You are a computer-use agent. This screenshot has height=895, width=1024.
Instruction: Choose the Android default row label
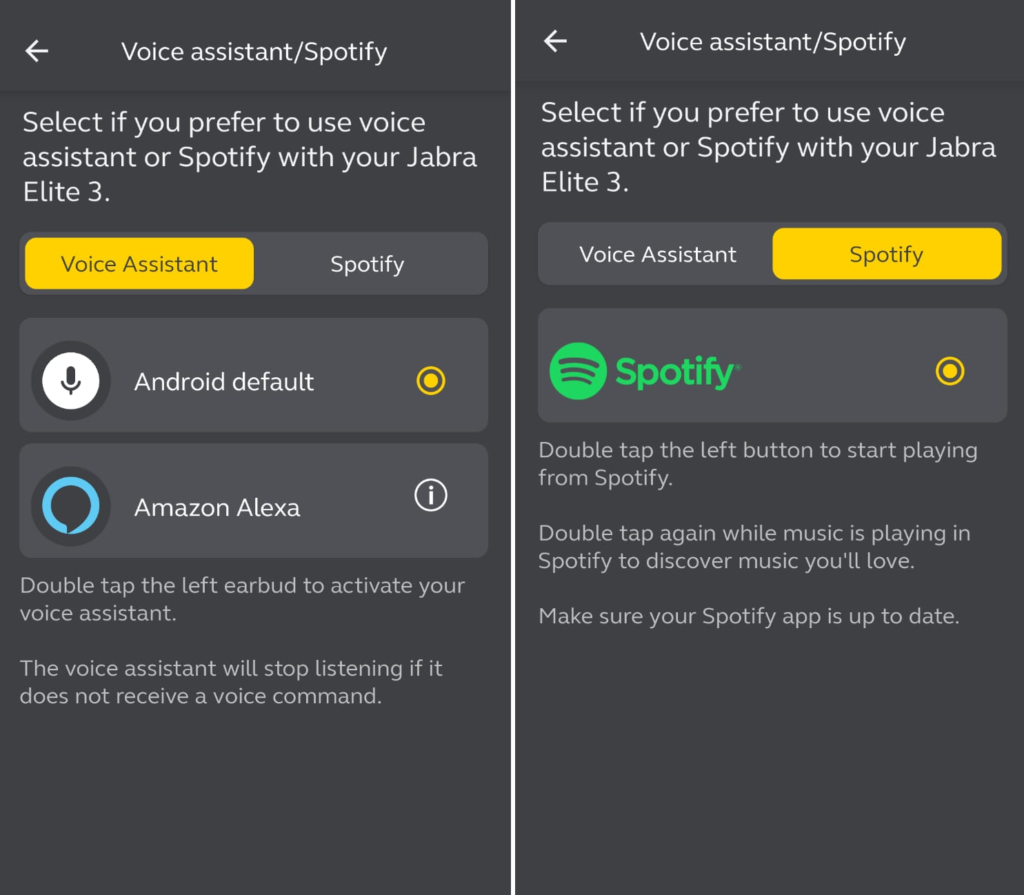tap(224, 382)
